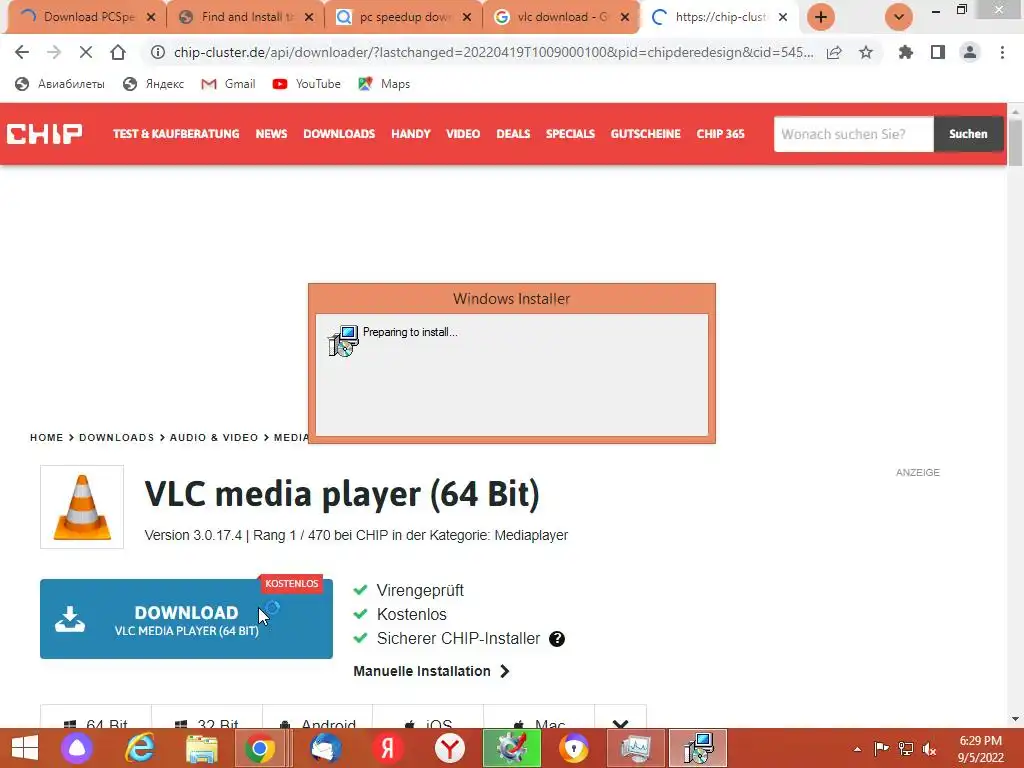Close the vlc download tab

625,17
